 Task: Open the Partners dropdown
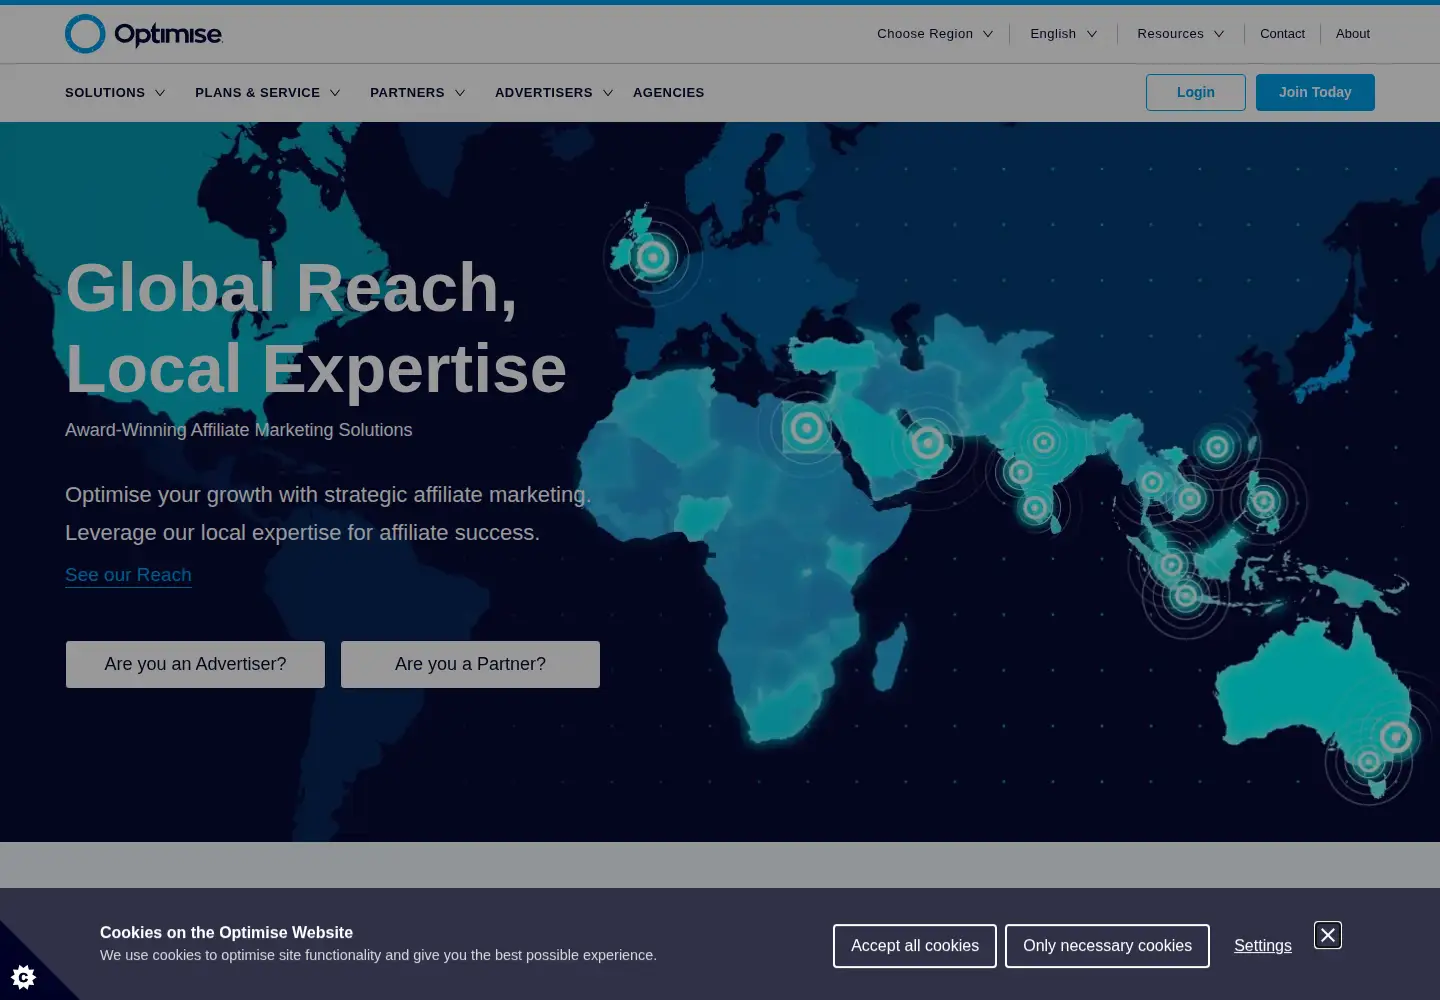tap(418, 93)
